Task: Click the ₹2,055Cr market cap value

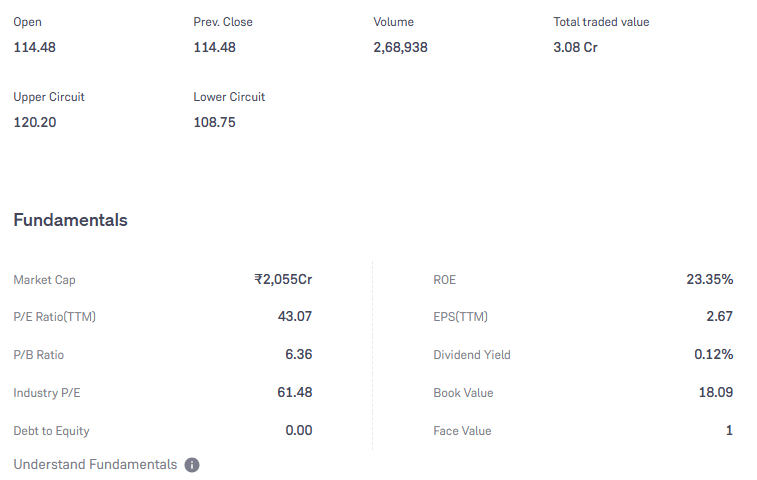Action: (283, 280)
